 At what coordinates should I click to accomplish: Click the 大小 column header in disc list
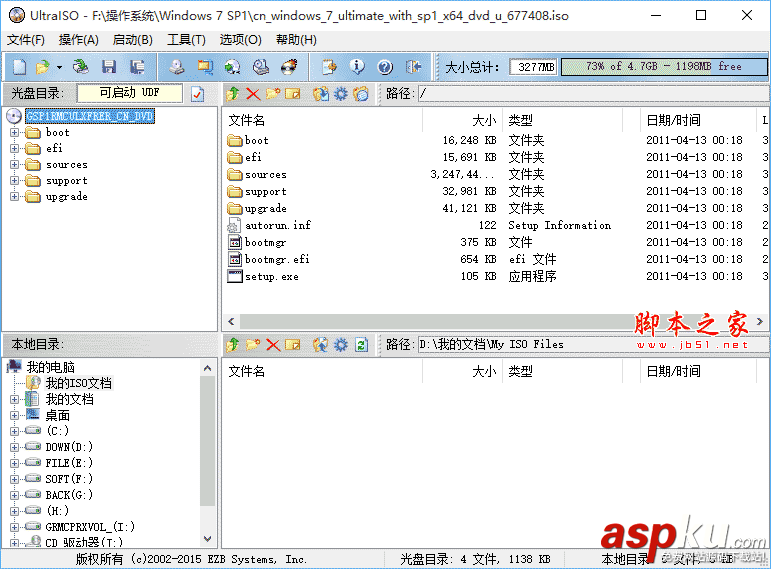(462, 120)
